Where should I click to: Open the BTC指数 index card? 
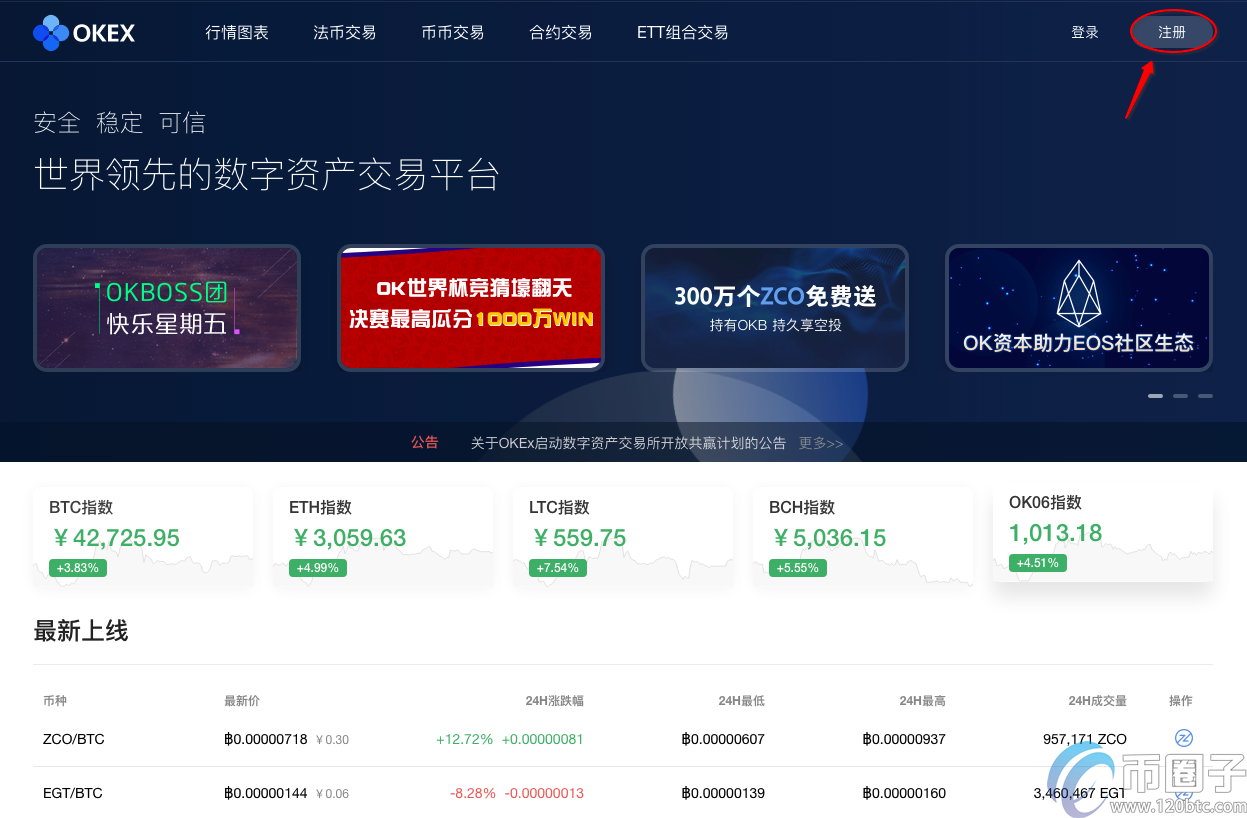point(143,537)
